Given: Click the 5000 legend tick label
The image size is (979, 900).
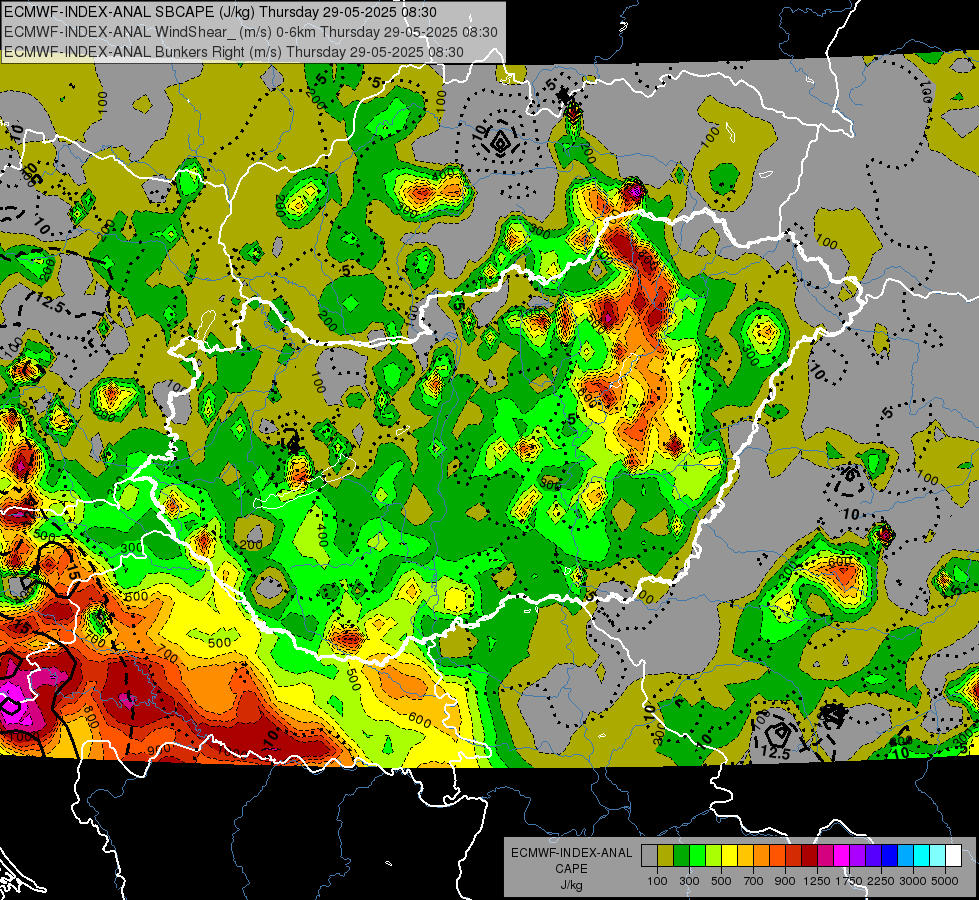Looking at the screenshot, I should (945, 881).
